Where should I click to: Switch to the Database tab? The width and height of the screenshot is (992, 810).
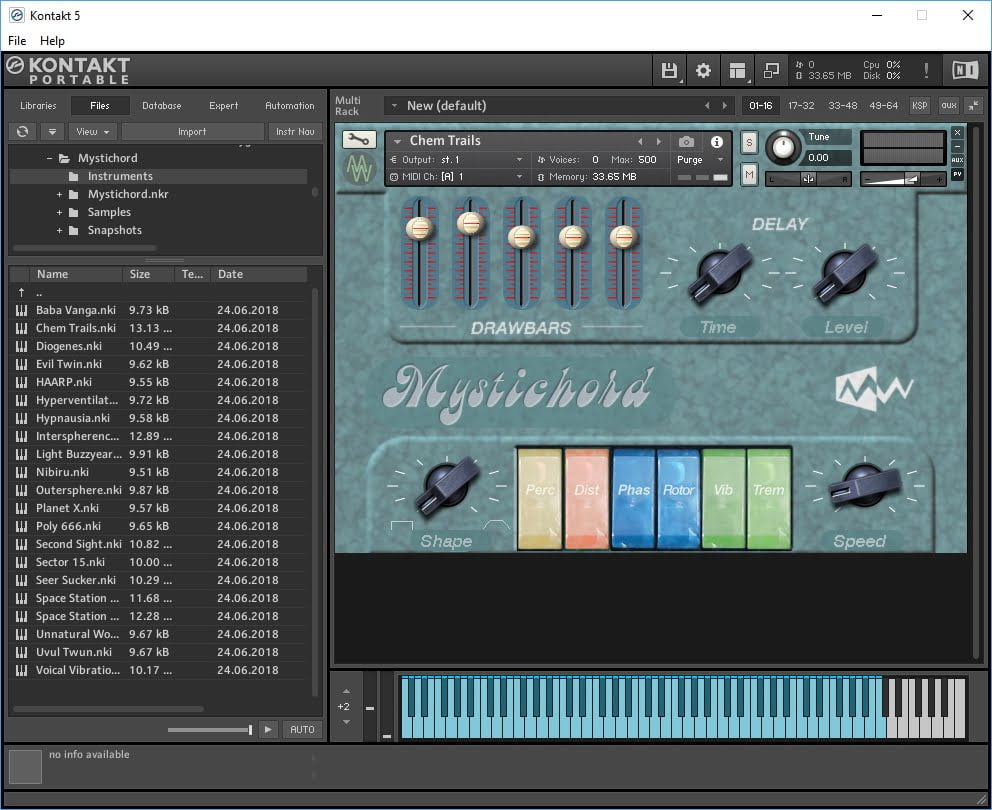pyautogui.click(x=161, y=106)
